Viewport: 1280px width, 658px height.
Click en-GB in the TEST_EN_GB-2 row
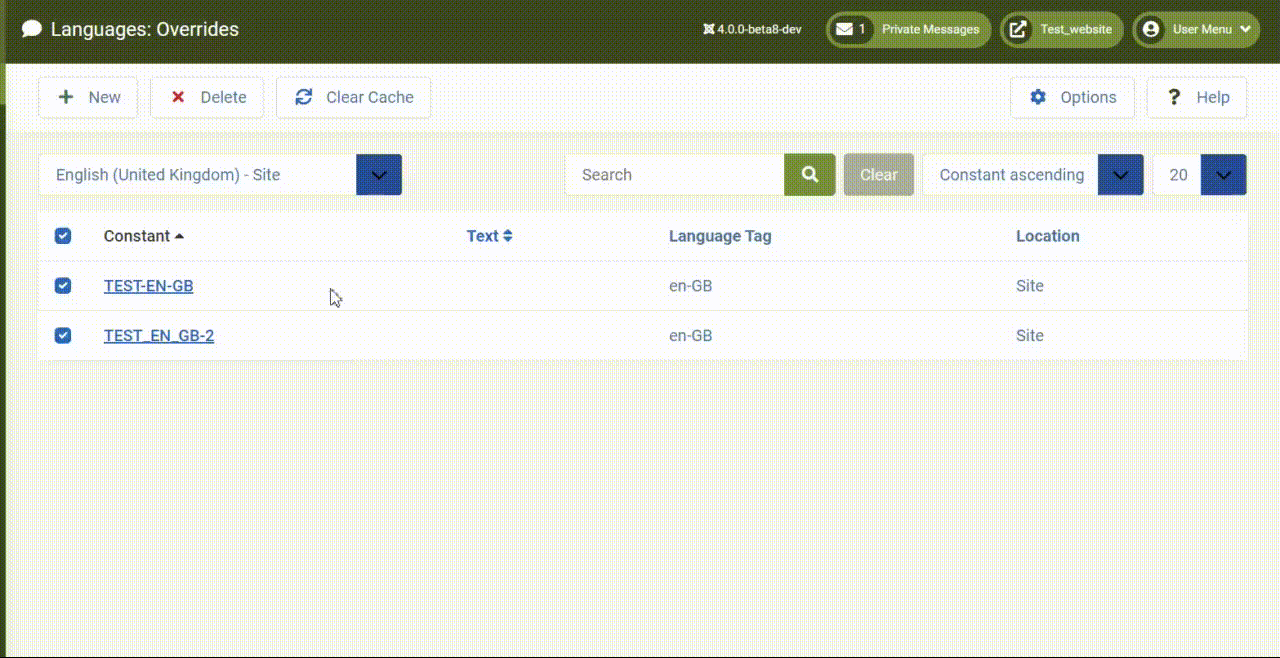pos(691,335)
